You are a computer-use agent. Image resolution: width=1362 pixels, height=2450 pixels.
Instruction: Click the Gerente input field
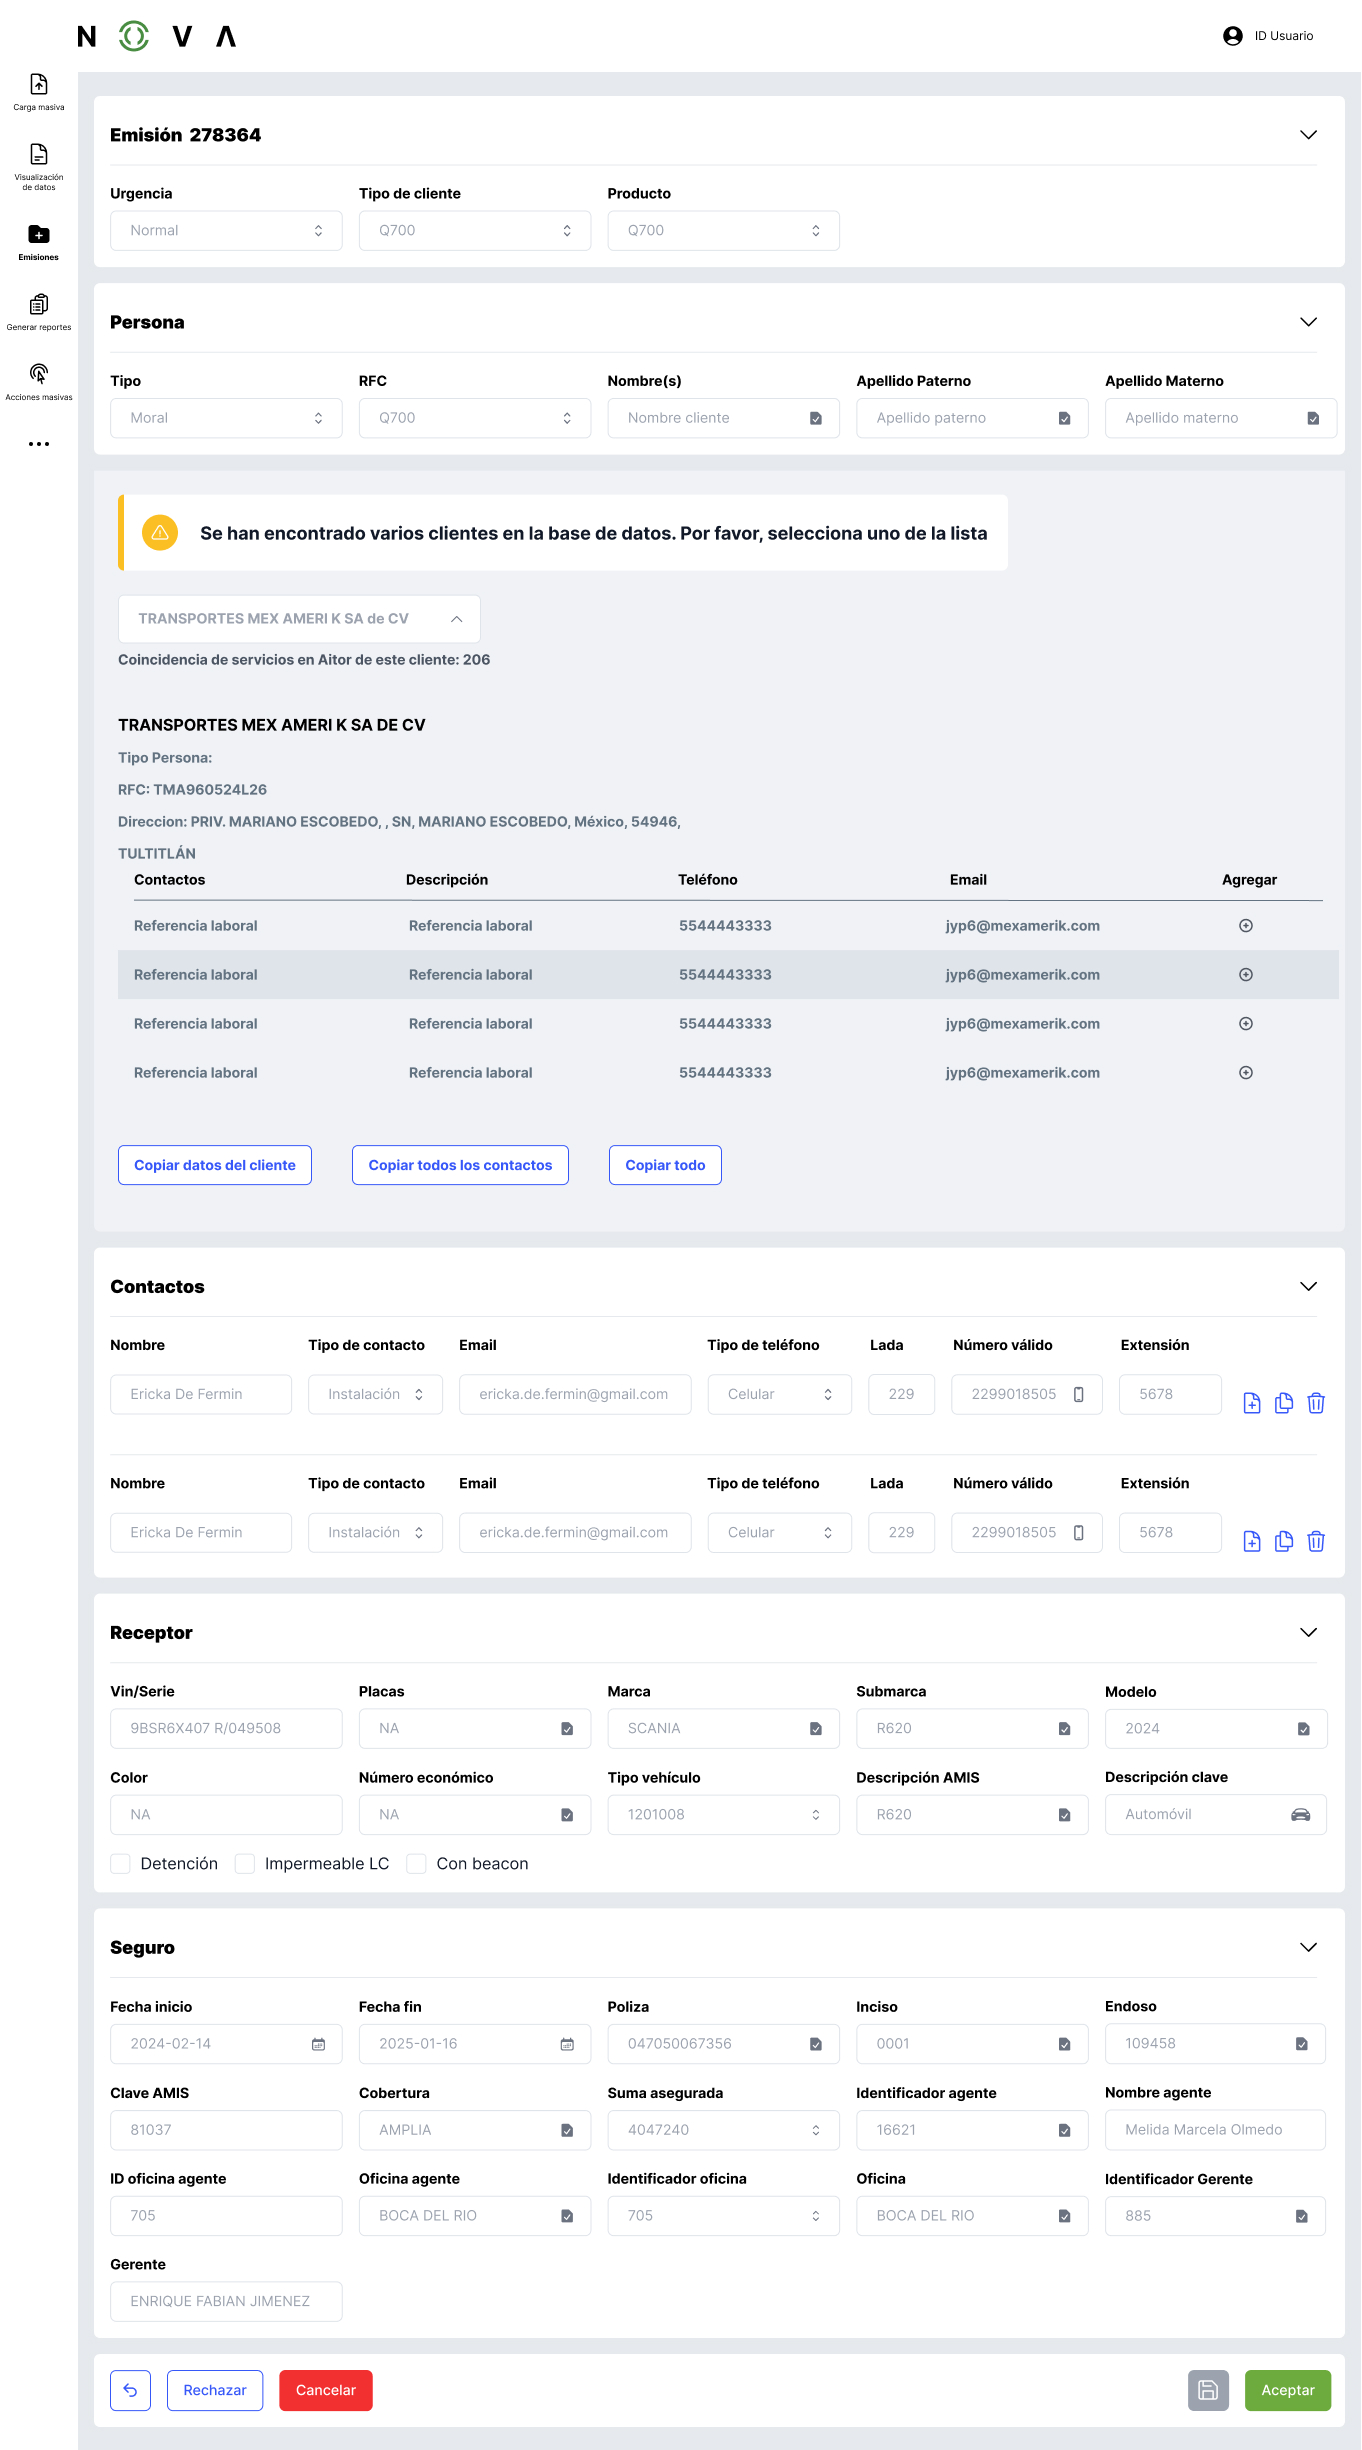click(226, 2301)
